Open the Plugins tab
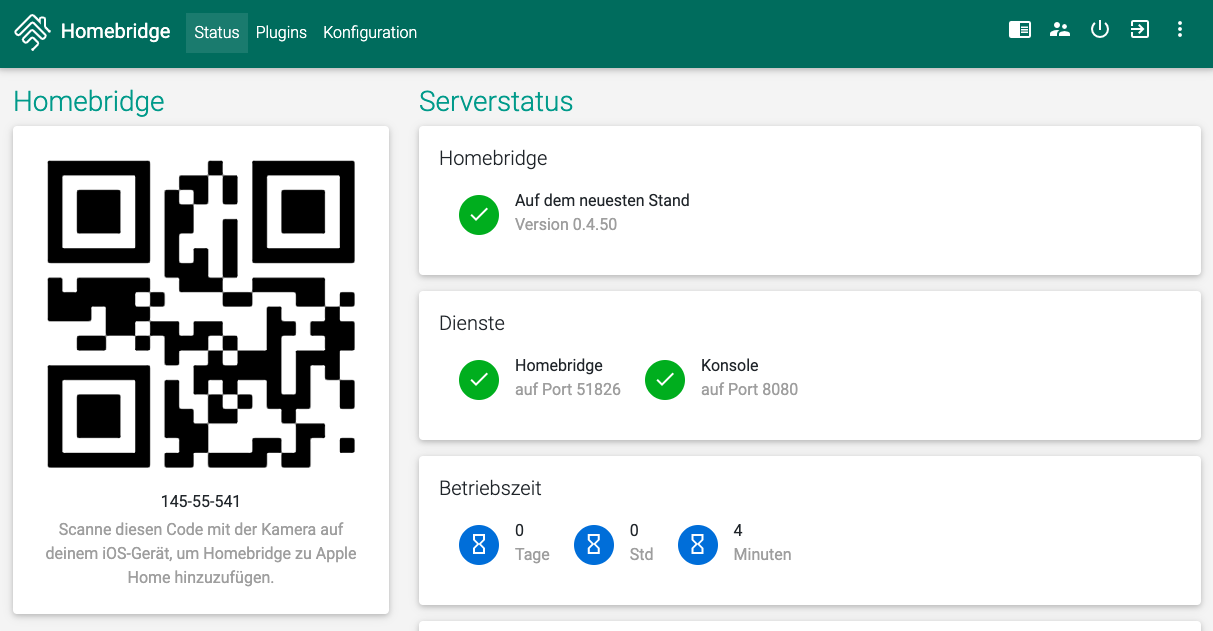The width and height of the screenshot is (1213, 631). tap(281, 33)
